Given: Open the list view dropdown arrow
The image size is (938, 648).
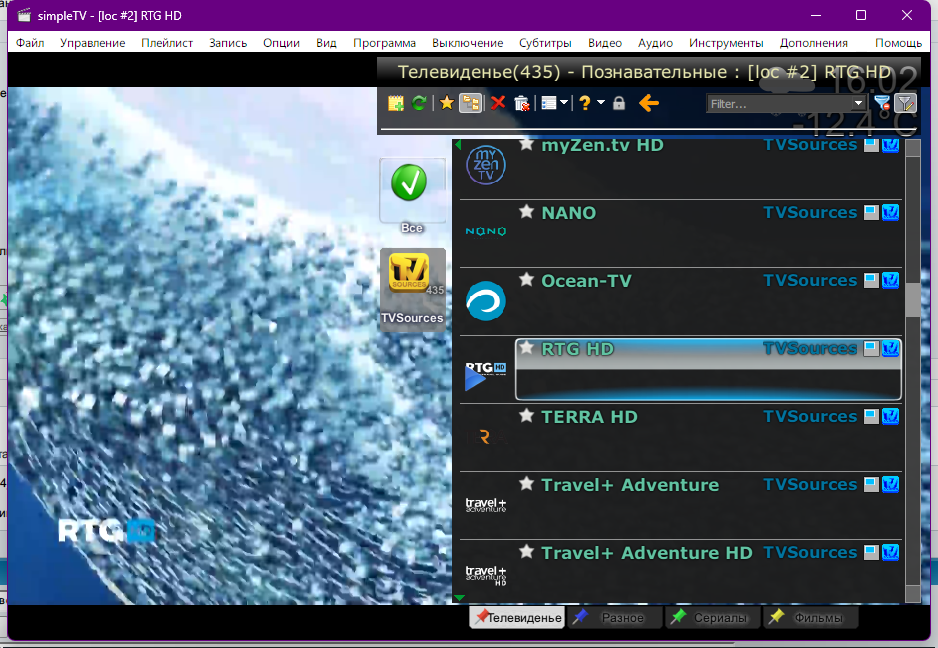Looking at the screenshot, I should tap(564, 102).
